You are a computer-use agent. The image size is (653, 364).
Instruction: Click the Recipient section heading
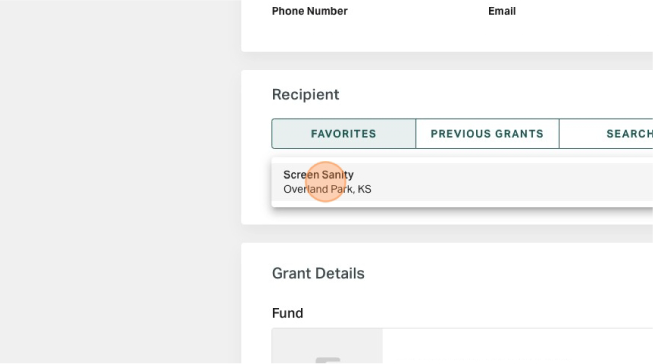pyautogui.click(x=305, y=95)
